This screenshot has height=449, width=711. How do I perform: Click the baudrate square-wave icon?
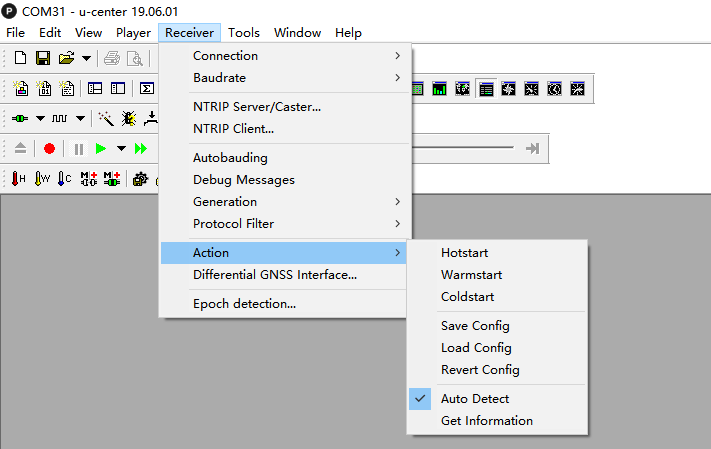click(x=59, y=118)
